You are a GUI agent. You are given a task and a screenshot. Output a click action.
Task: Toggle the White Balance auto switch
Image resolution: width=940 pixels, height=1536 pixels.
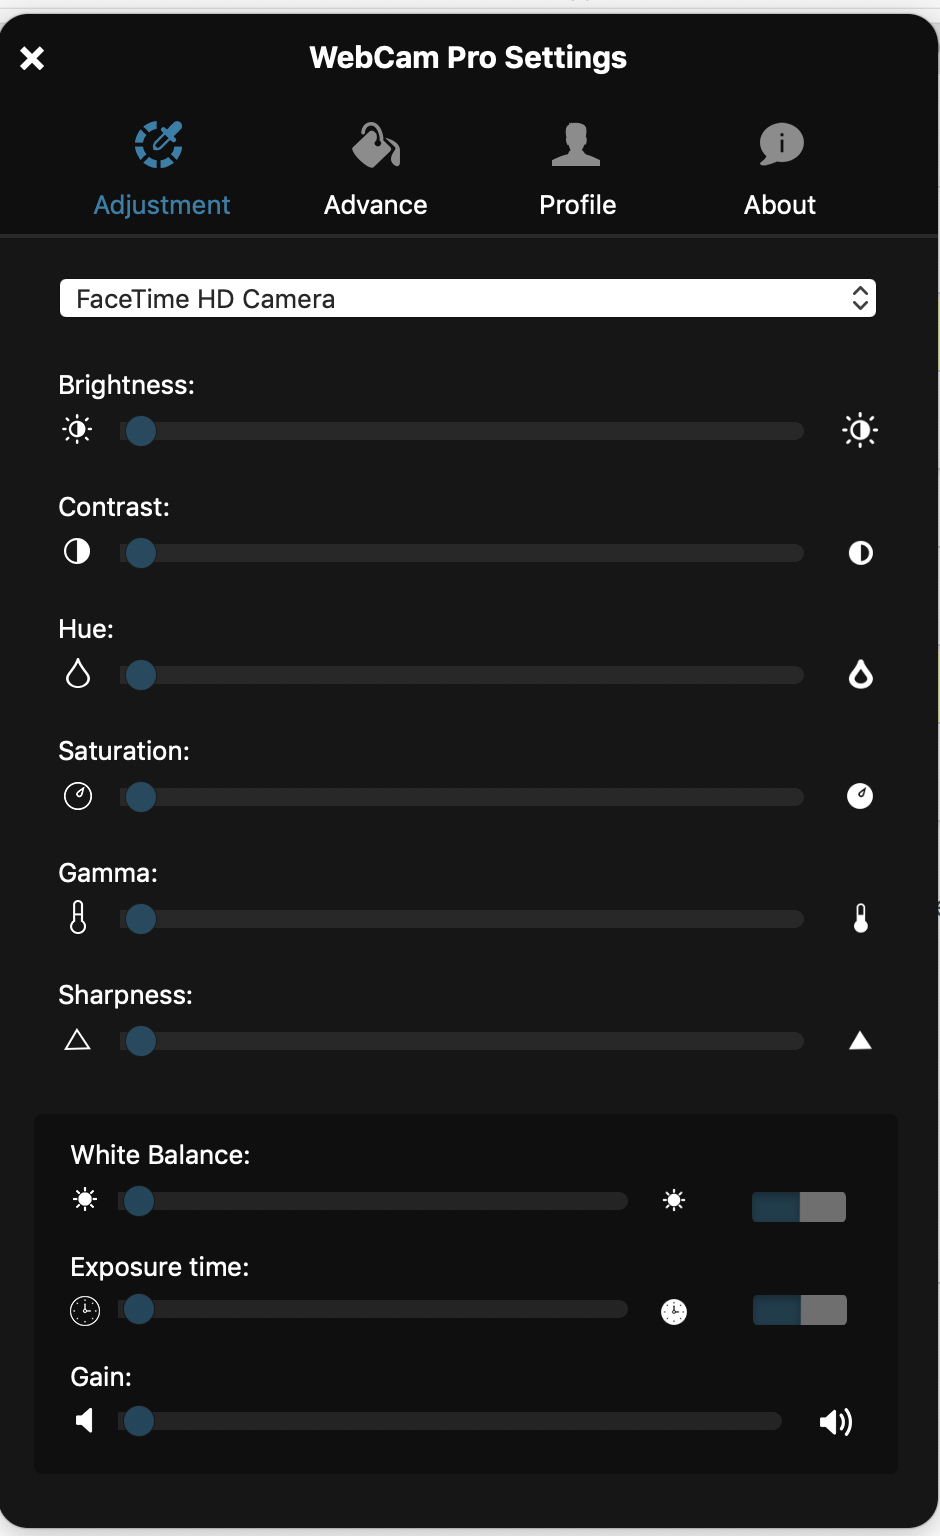pos(799,1207)
